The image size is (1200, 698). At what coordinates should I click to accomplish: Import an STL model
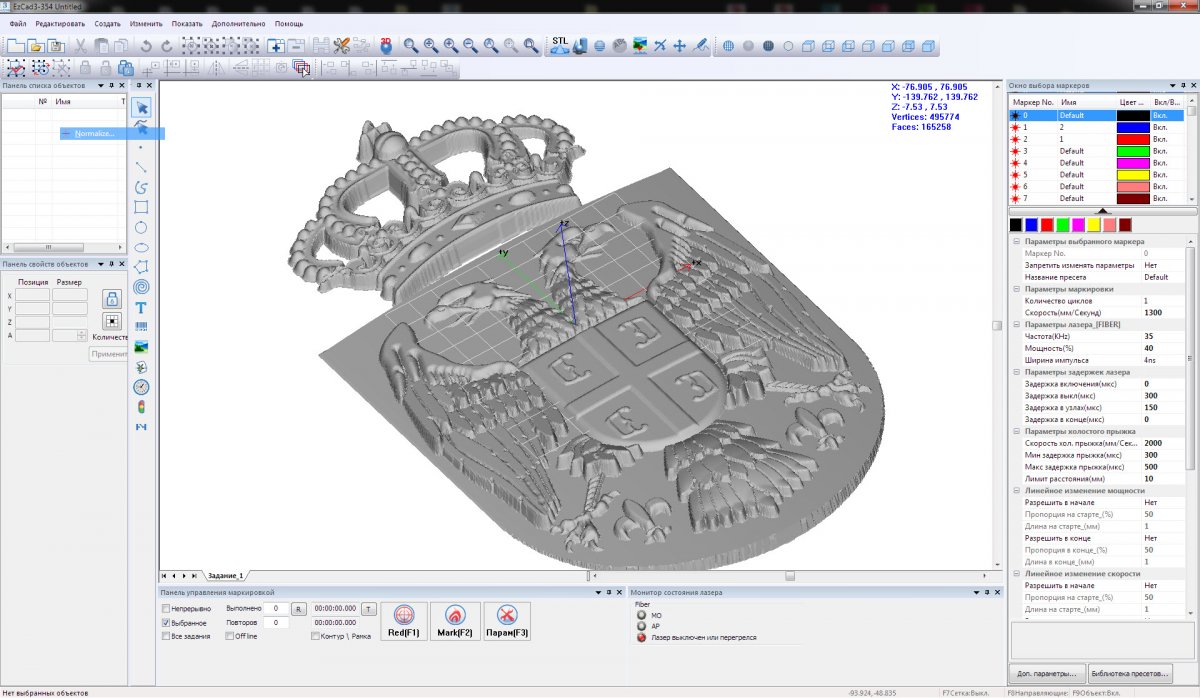559,45
